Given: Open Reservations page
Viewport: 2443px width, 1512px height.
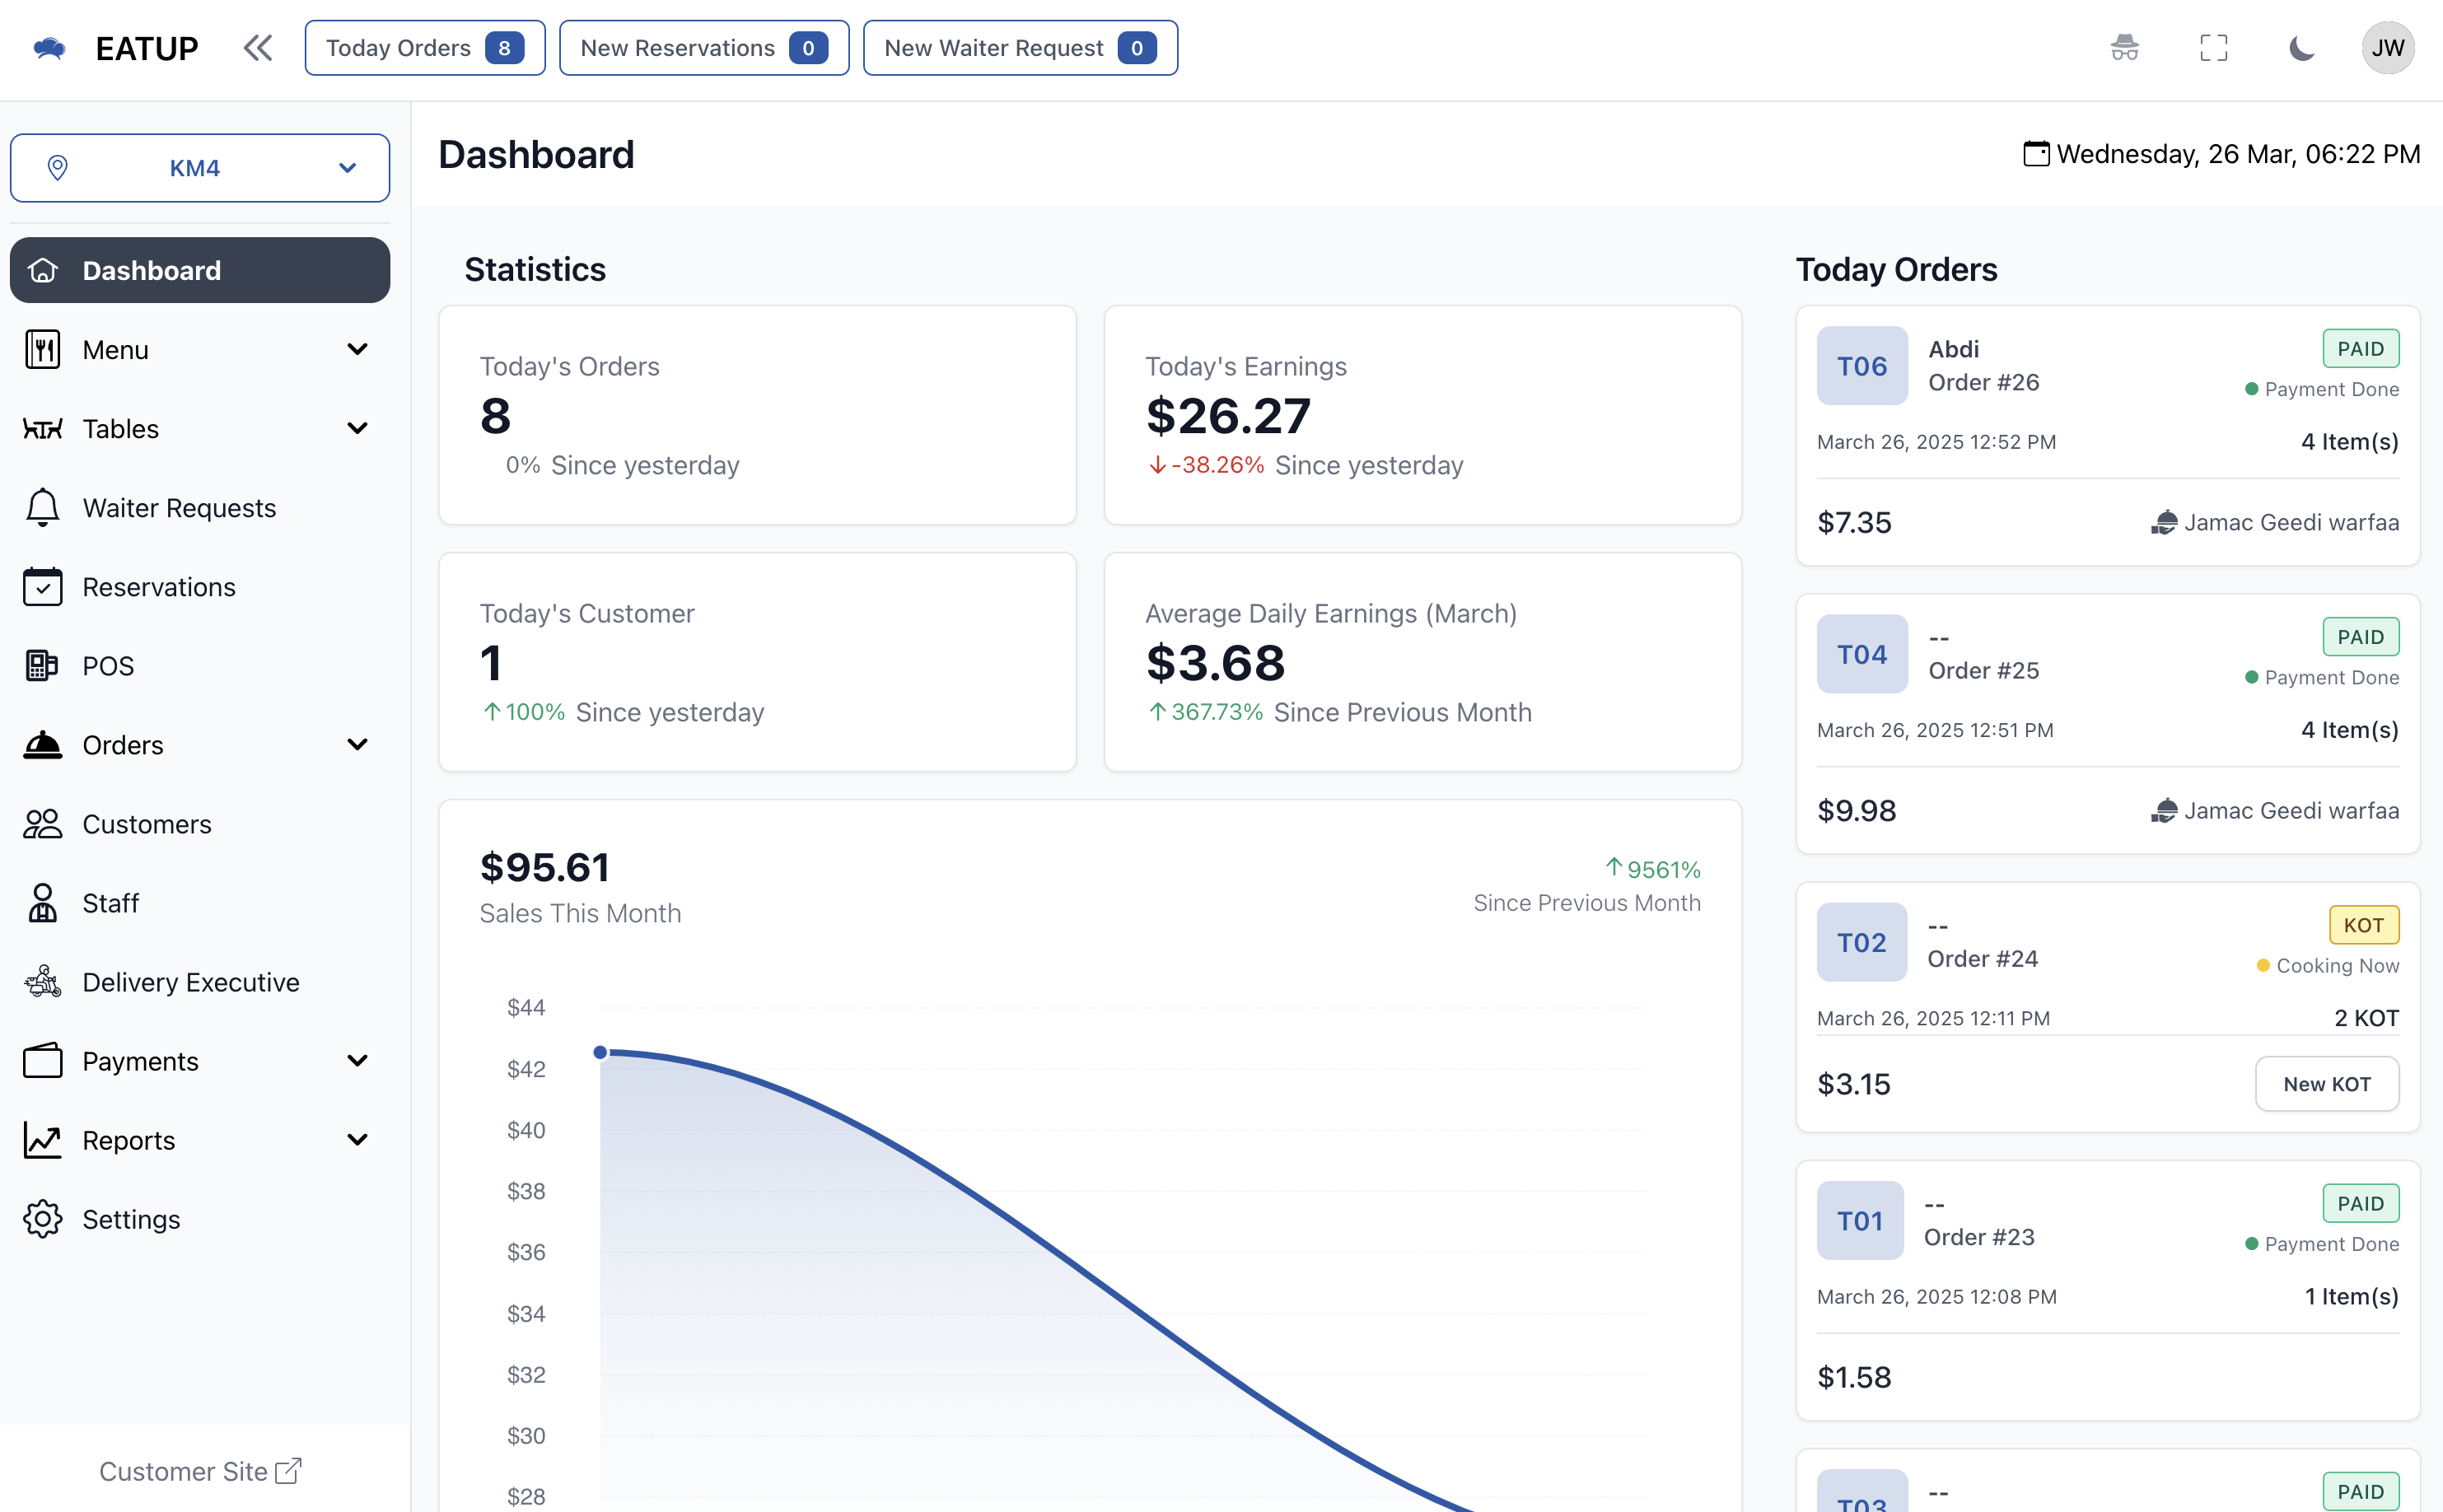Looking at the screenshot, I should pyautogui.click(x=200, y=587).
